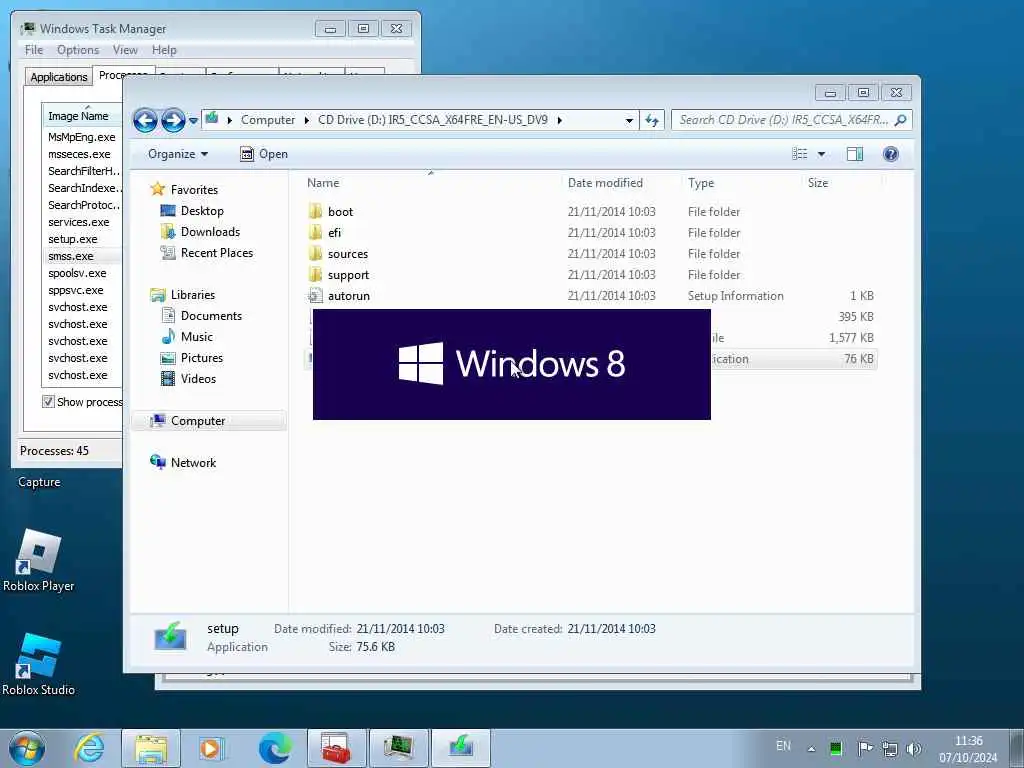
Task: Open Task Manager Help menu
Action: click(x=164, y=50)
